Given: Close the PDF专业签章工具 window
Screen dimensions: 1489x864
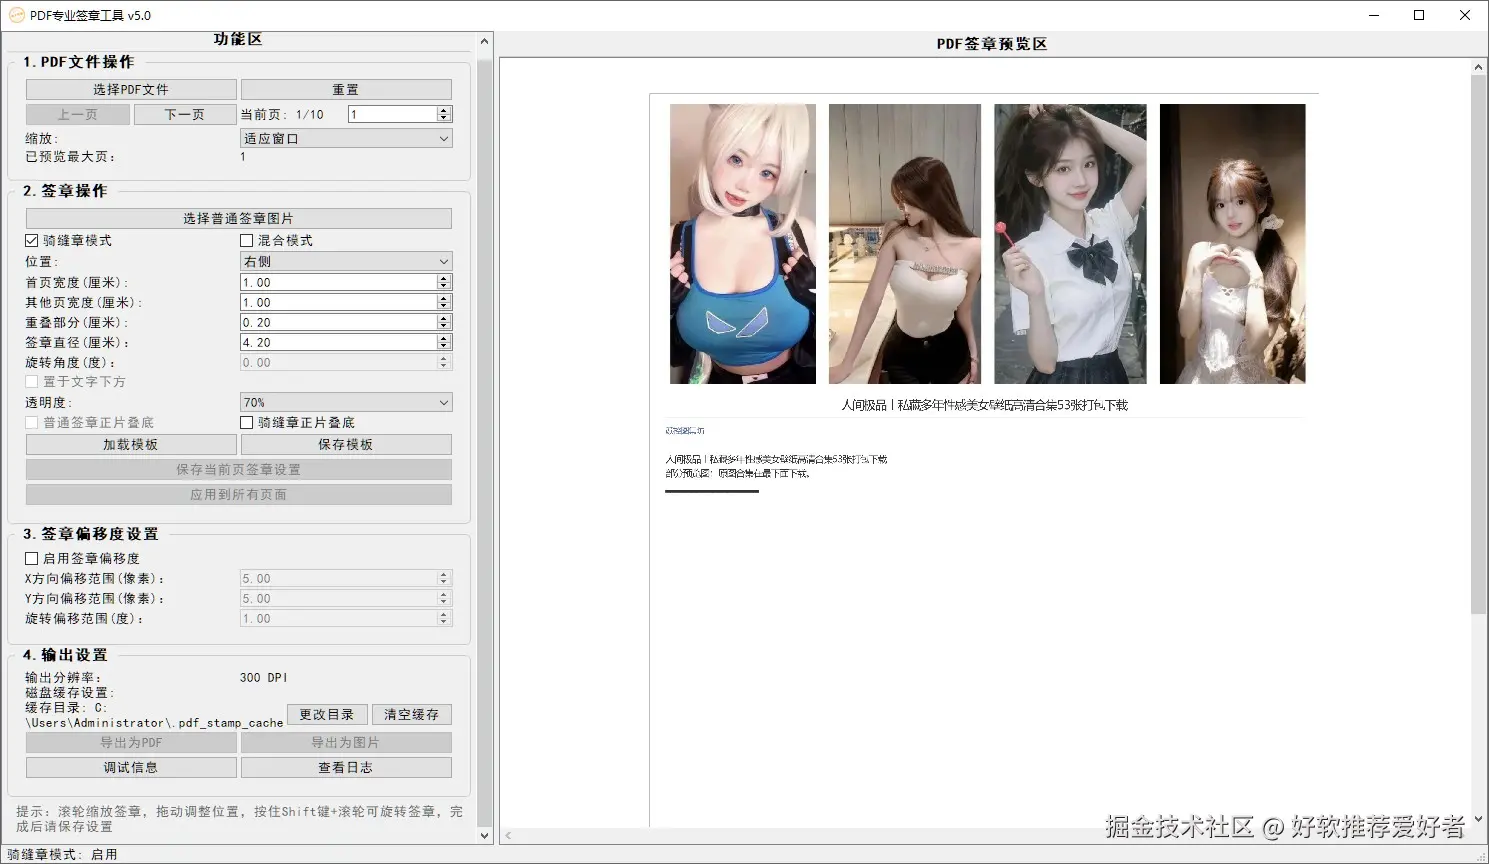Looking at the screenshot, I should (x=1465, y=15).
